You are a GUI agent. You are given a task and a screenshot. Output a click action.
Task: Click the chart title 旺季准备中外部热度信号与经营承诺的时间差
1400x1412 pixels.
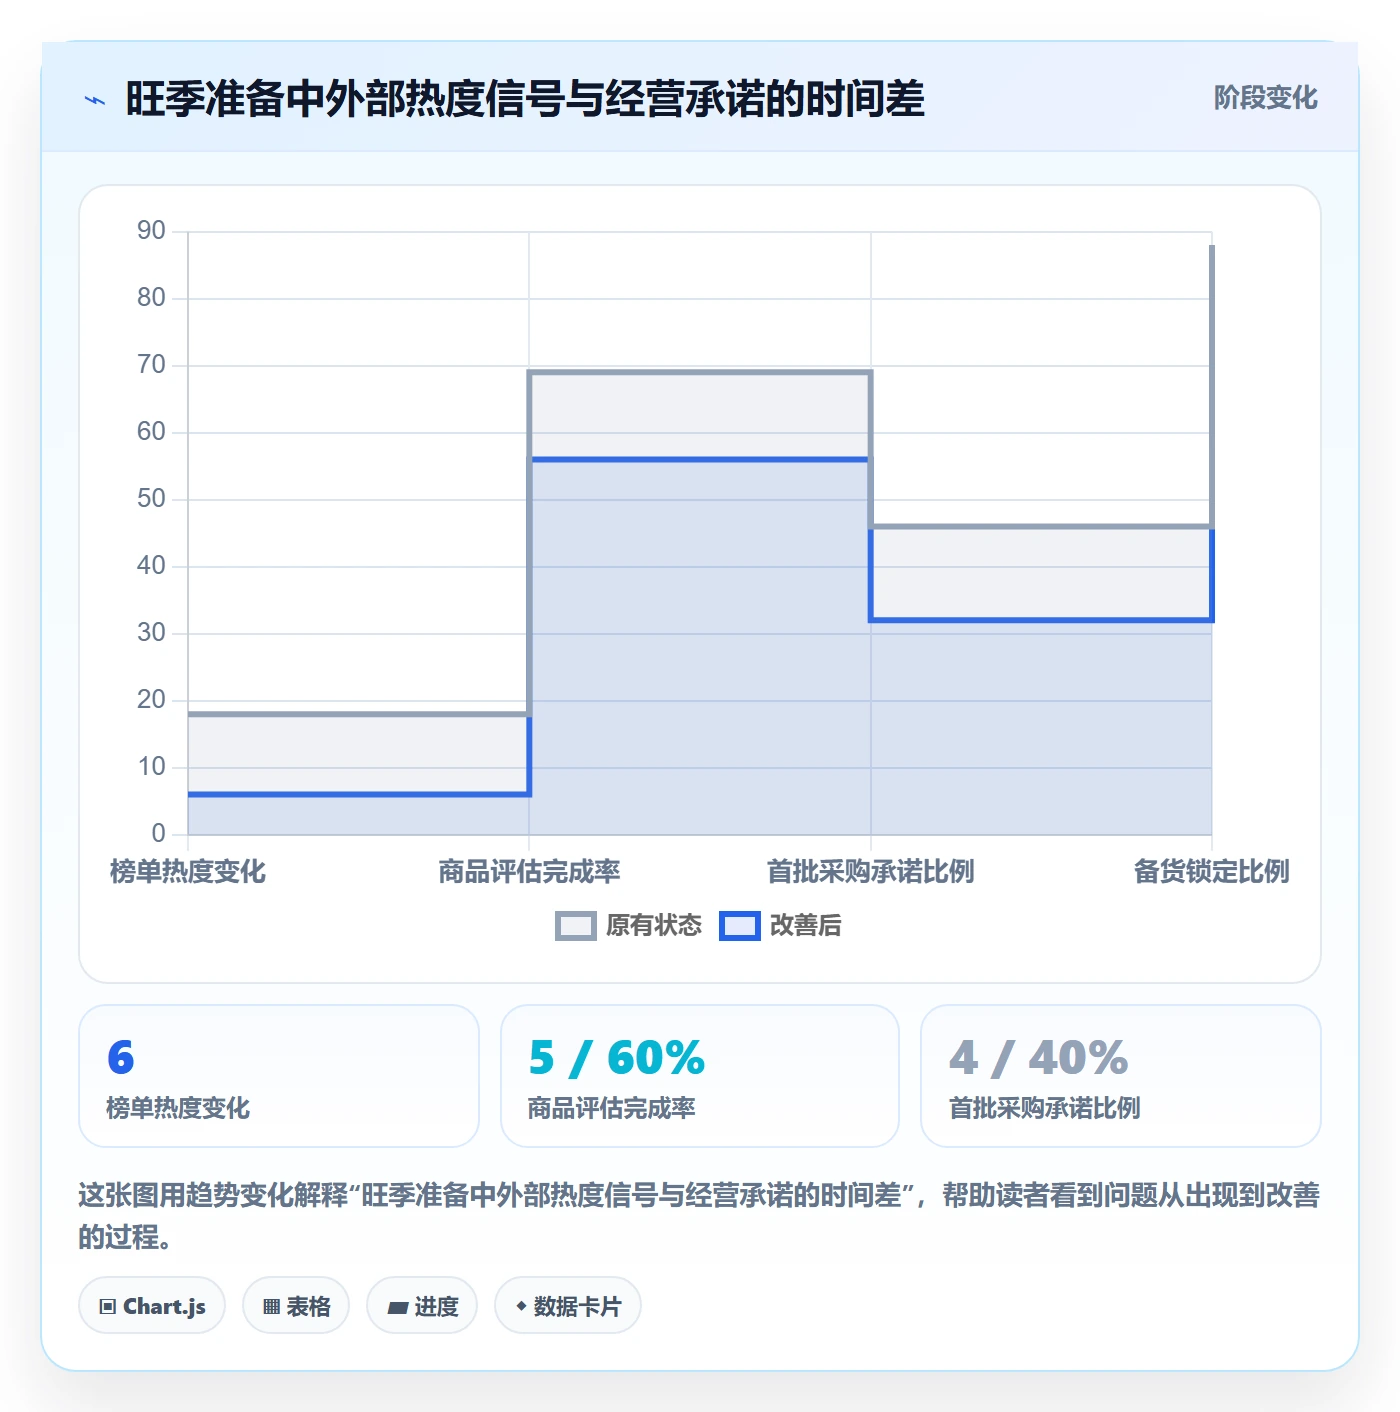pyautogui.click(x=525, y=99)
